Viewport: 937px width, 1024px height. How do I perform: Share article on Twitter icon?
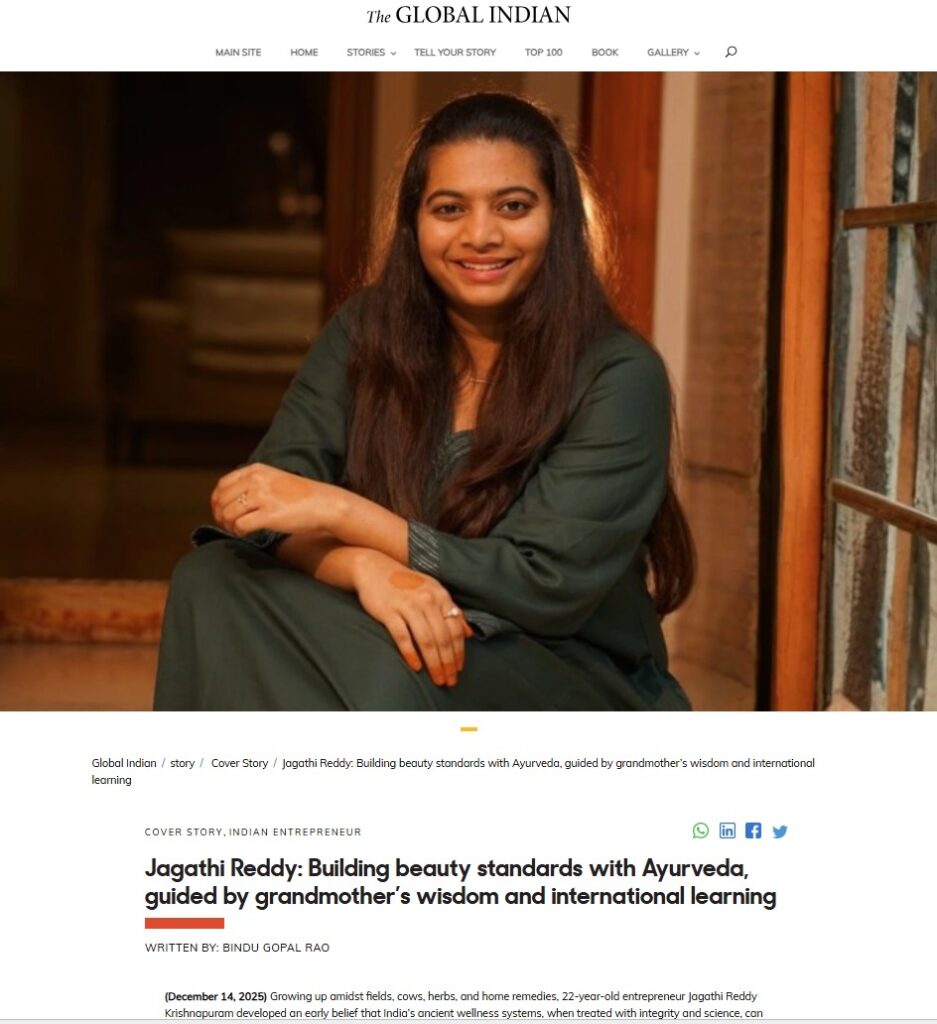pyautogui.click(x=780, y=831)
